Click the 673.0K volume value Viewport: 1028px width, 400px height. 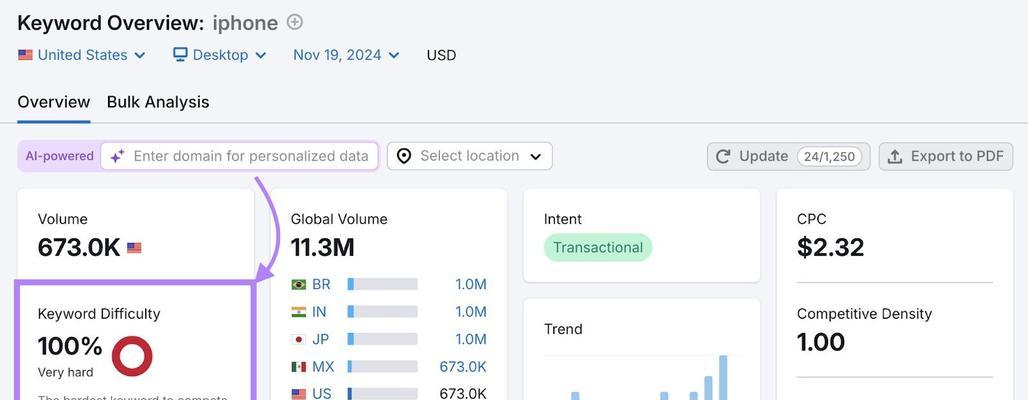79,248
